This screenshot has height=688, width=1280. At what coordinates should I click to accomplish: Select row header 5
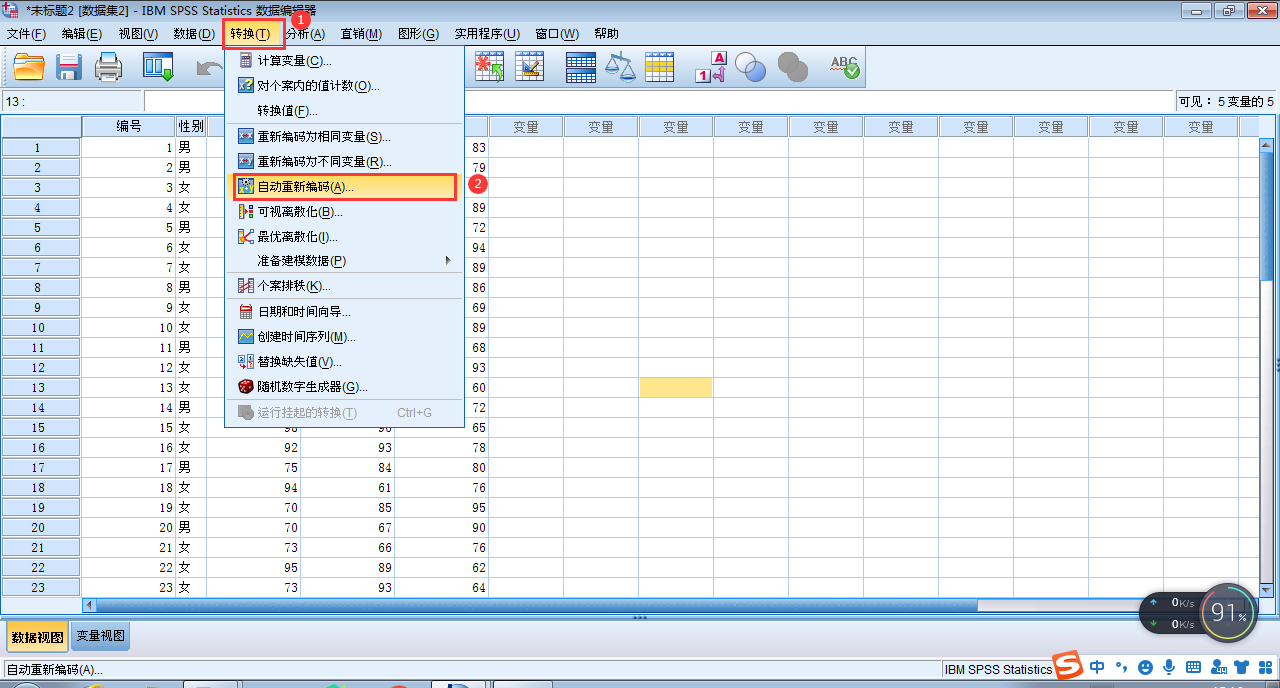(x=41, y=227)
